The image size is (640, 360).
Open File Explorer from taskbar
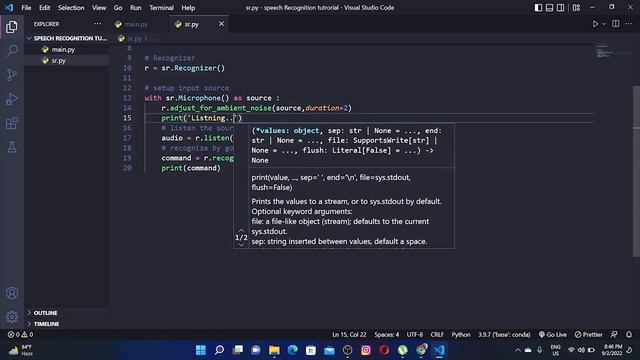[274, 350]
